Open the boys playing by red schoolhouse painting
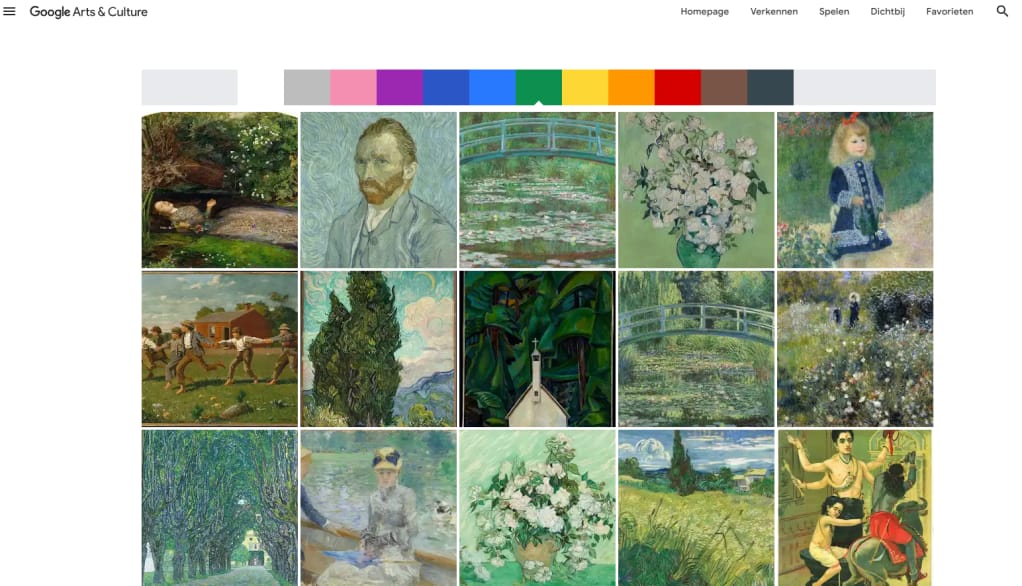This screenshot has height=586, width=1022. click(220, 349)
